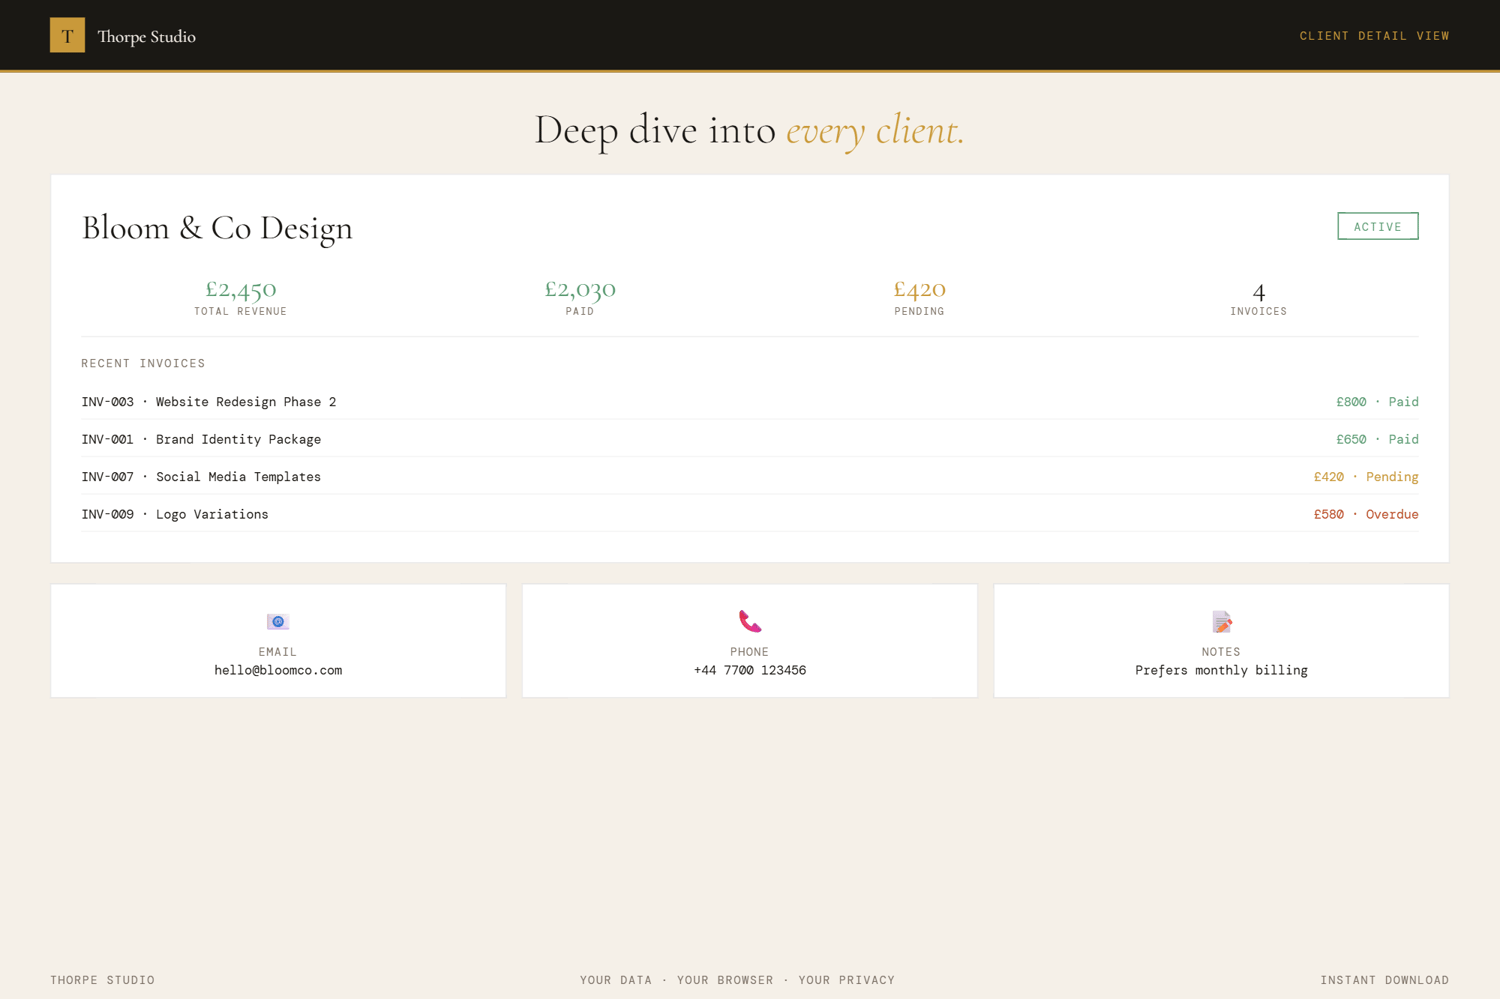The height and width of the screenshot is (999, 1500).
Task: Click the £800 · Paid status
Action: (x=1377, y=402)
